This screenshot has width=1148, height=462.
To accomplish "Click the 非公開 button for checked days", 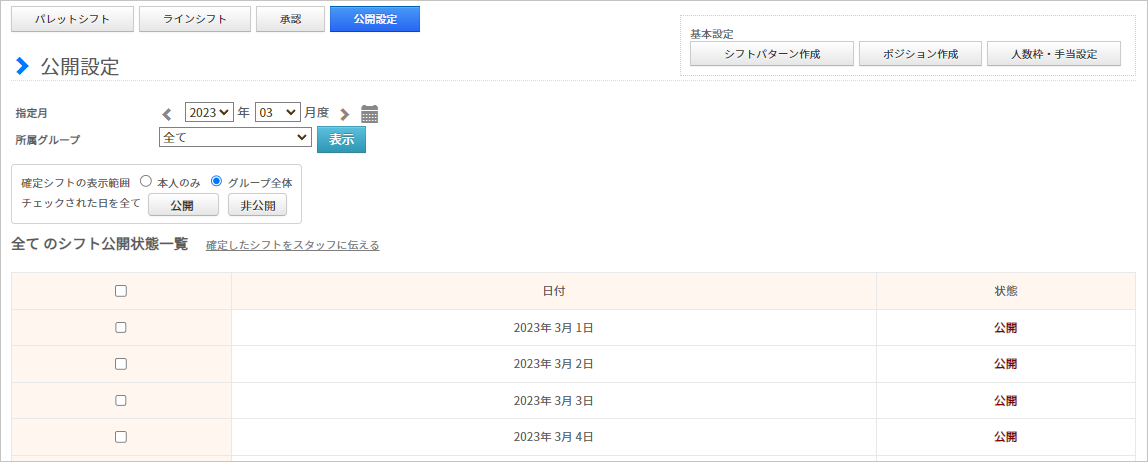I will (257, 205).
